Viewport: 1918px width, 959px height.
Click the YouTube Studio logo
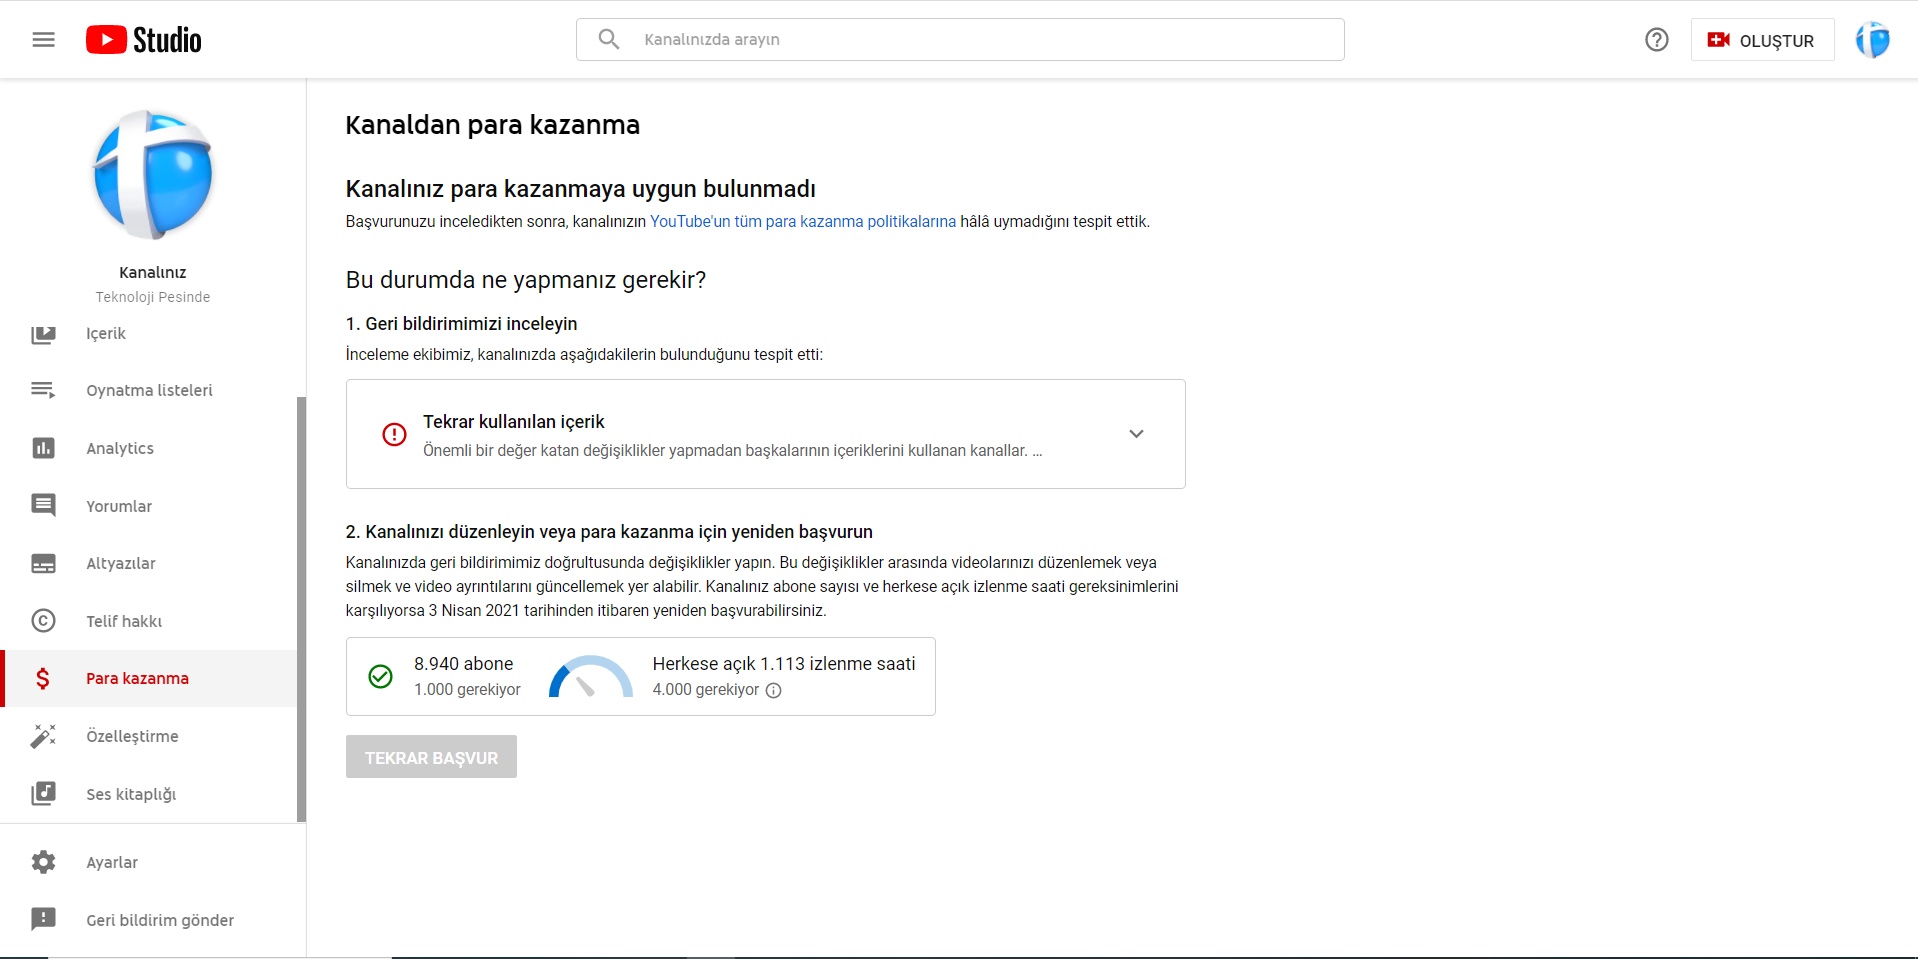[x=144, y=40]
